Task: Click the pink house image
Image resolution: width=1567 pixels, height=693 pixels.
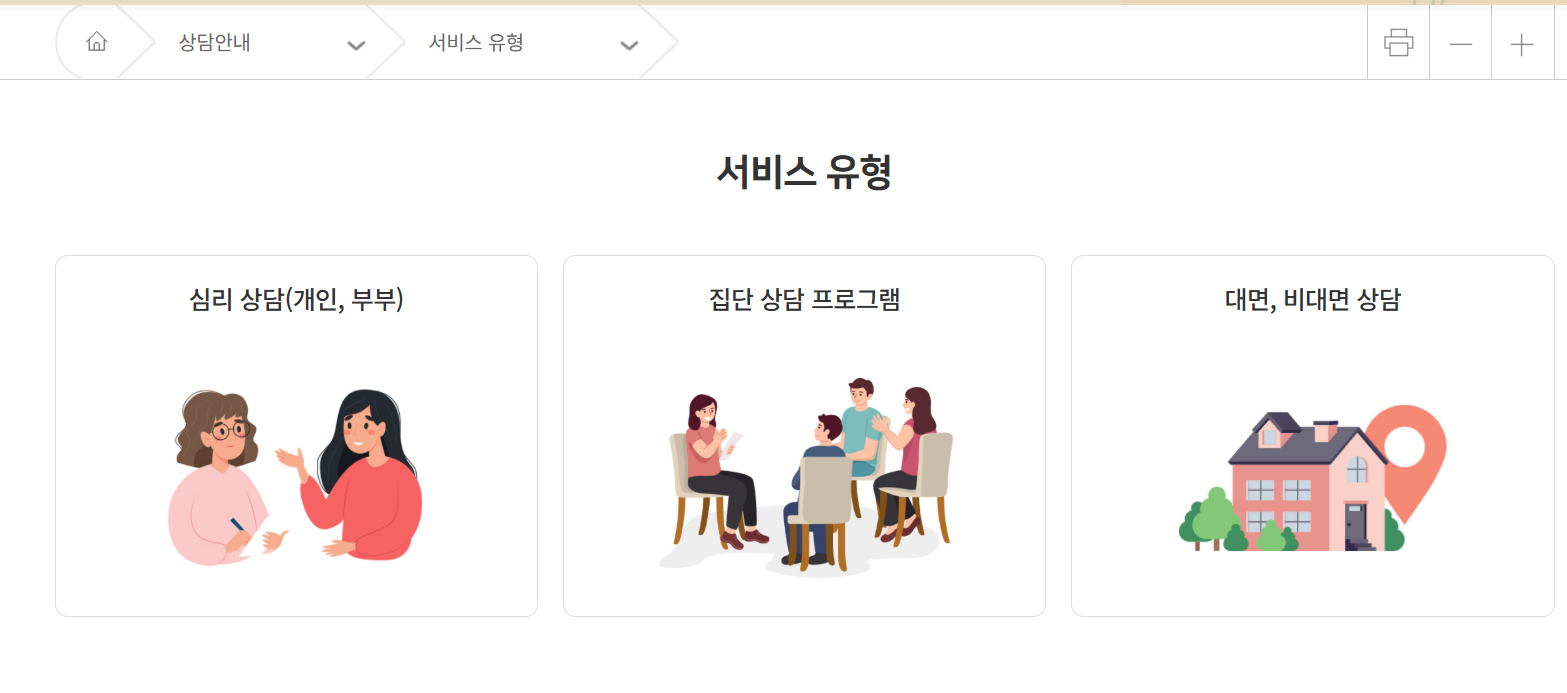Action: (x=1307, y=482)
